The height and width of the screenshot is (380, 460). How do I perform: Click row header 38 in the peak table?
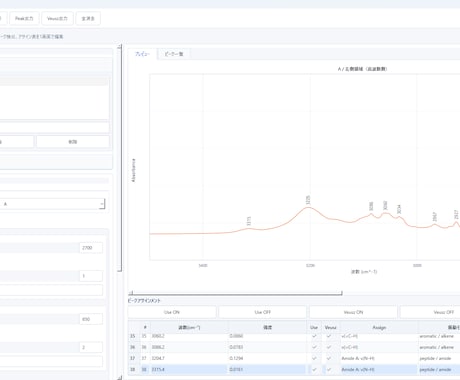click(133, 369)
